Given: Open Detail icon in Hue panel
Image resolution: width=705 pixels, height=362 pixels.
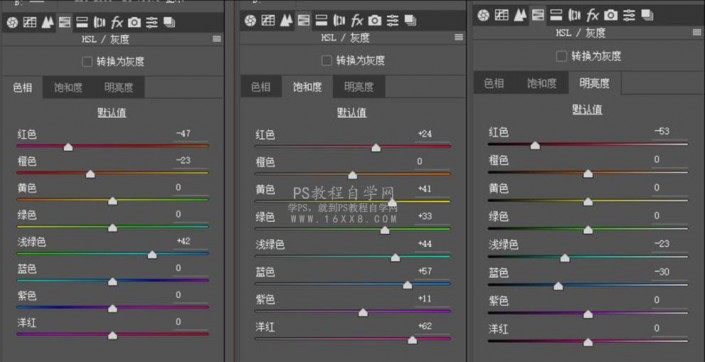Looking at the screenshot, I should pyautogui.click(x=47, y=22).
